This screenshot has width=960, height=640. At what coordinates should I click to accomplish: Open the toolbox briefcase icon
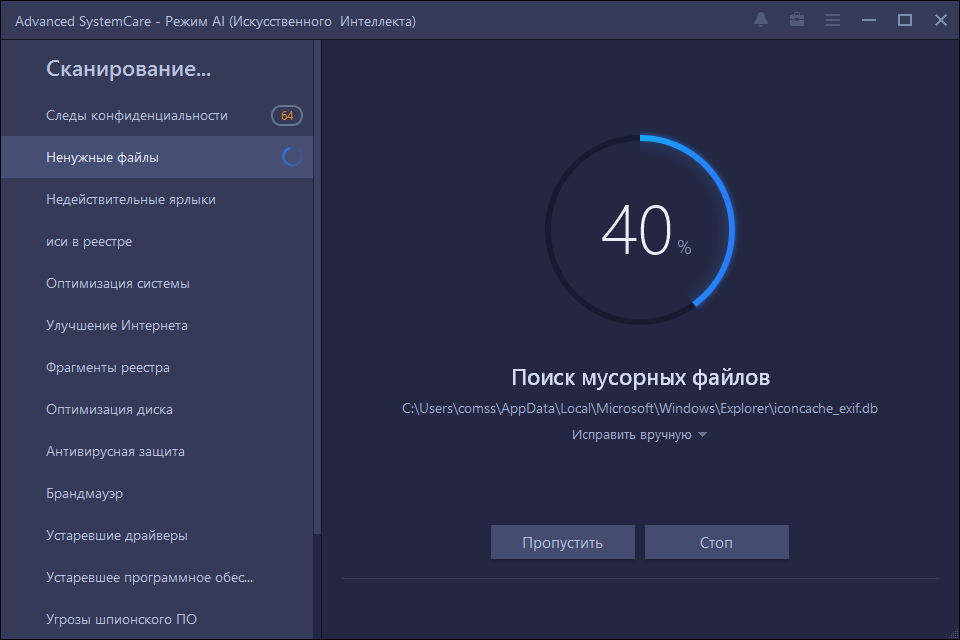796,19
